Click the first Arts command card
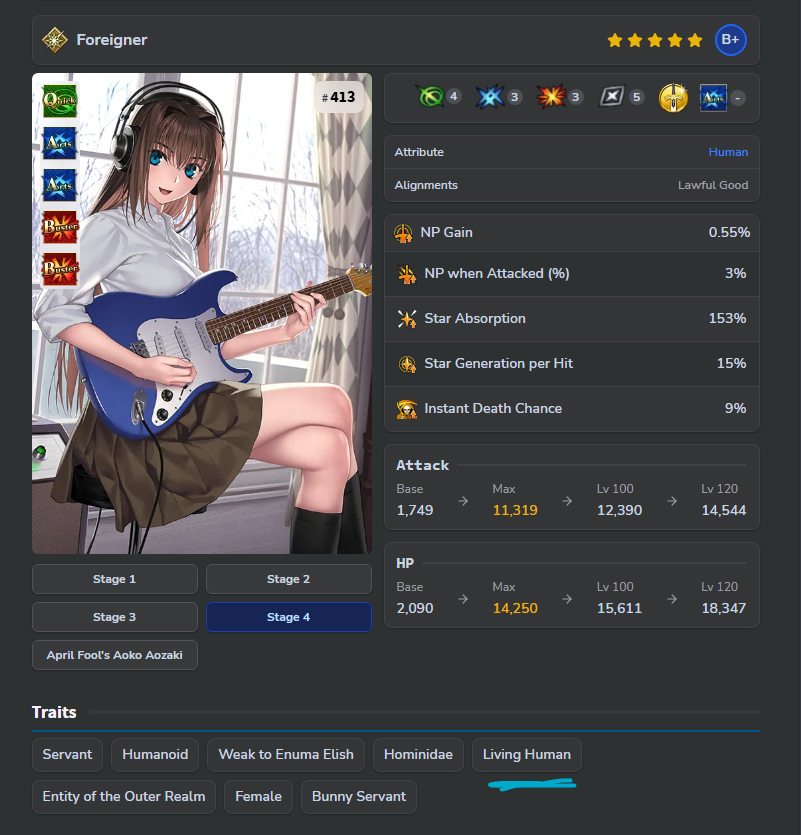801x835 pixels. point(60,143)
